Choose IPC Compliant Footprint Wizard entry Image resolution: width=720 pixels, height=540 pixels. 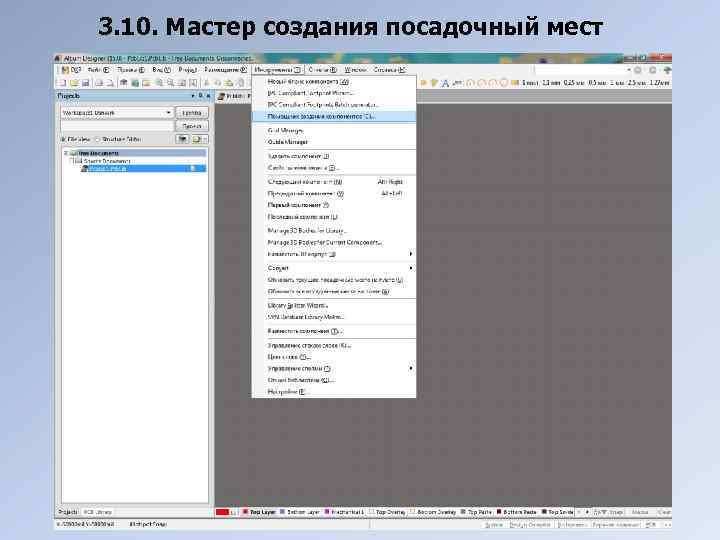tap(334, 93)
